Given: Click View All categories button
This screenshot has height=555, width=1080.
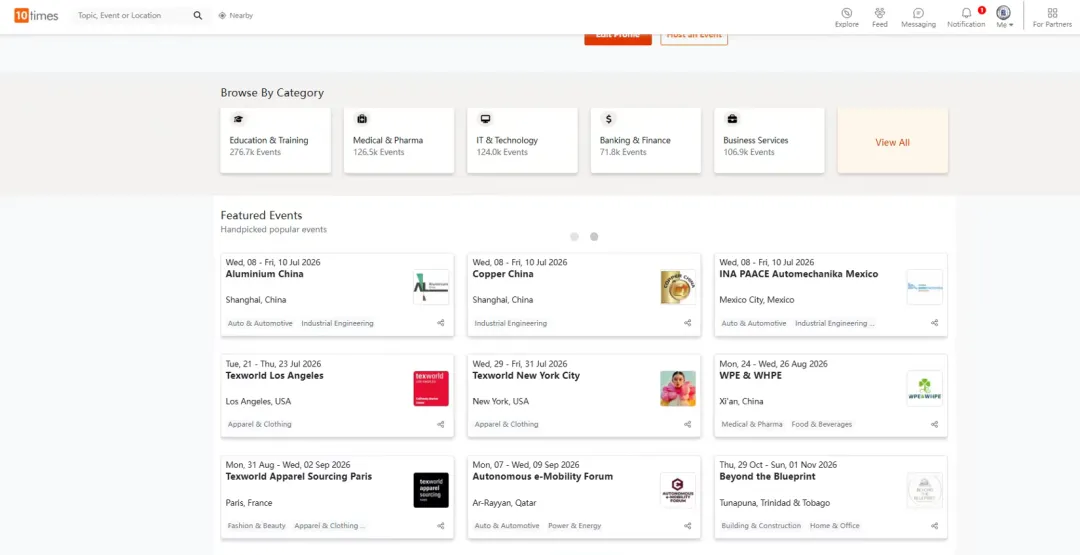Looking at the screenshot, I should [x=892, y=142].
